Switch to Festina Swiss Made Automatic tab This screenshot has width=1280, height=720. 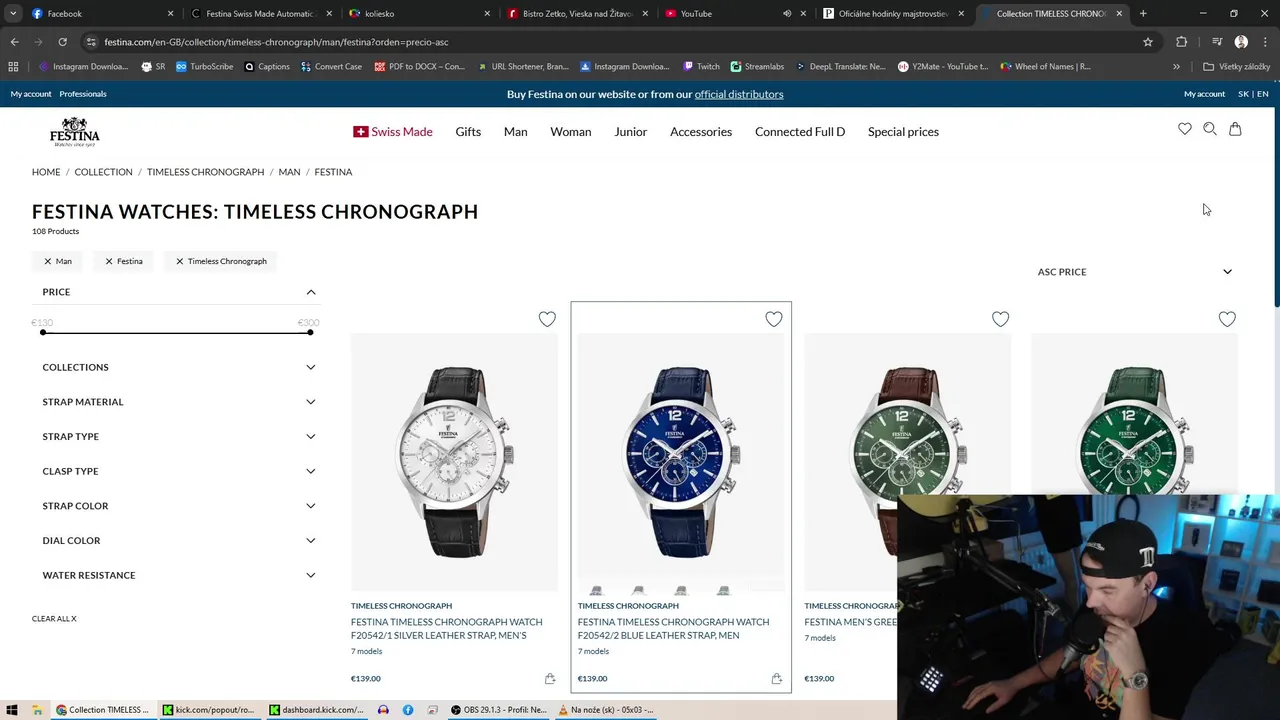click(260, 14)
